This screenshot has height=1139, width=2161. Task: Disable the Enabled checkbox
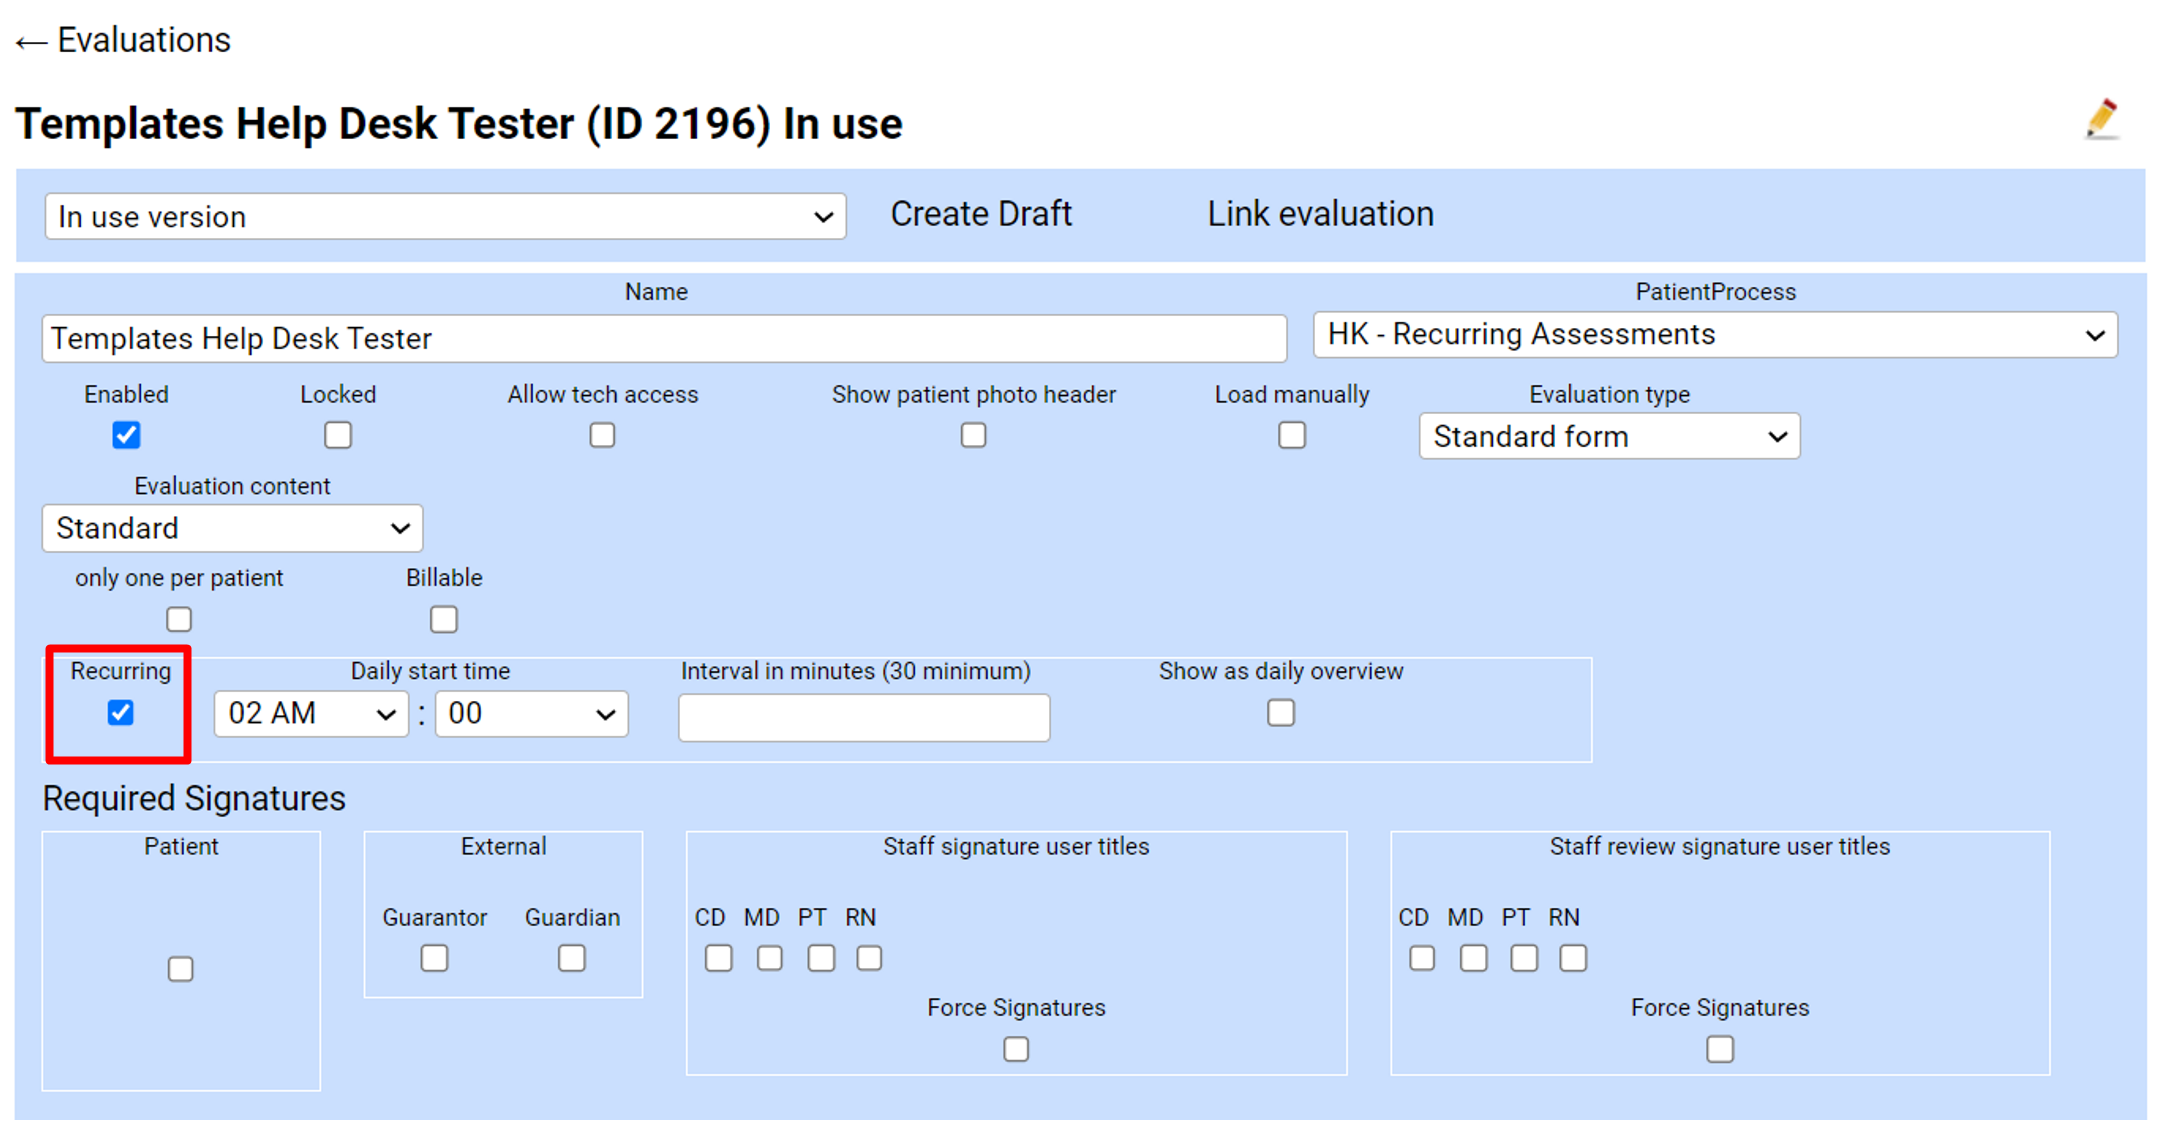[x=126, y=435]
